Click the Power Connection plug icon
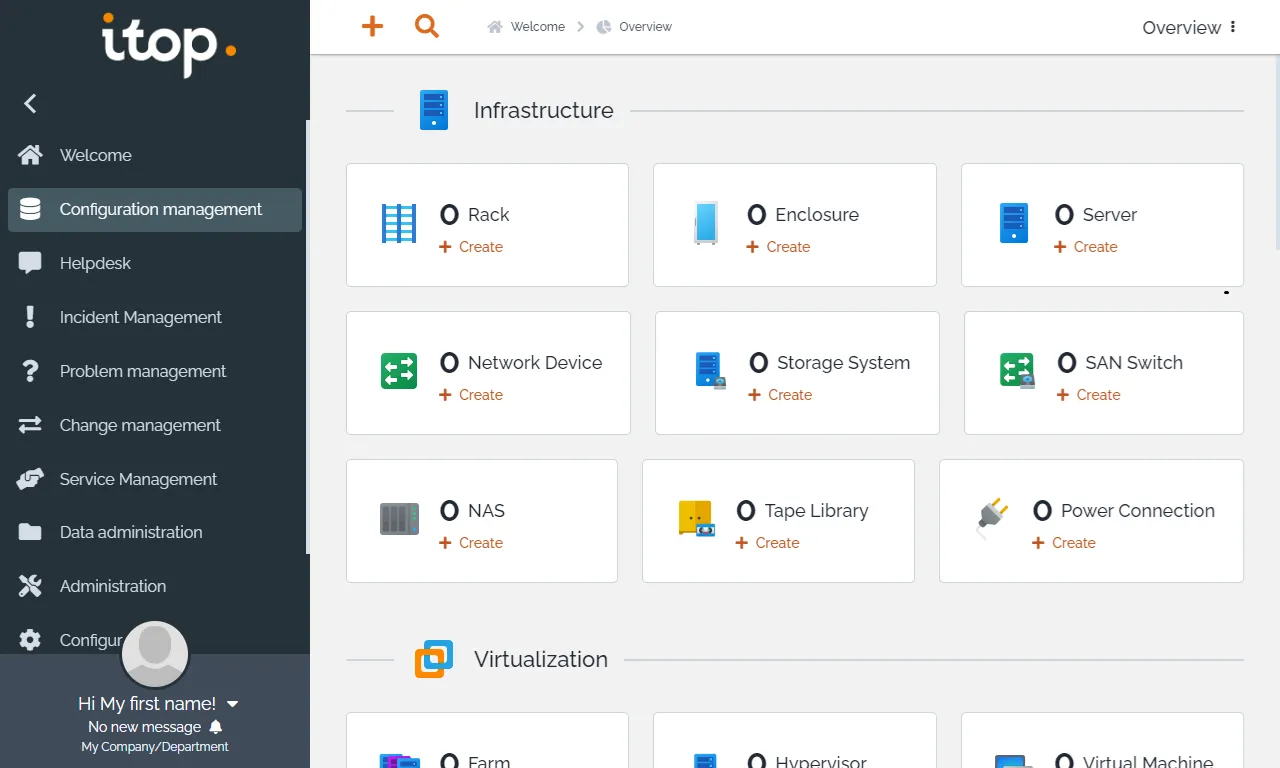 click(992, 519)
